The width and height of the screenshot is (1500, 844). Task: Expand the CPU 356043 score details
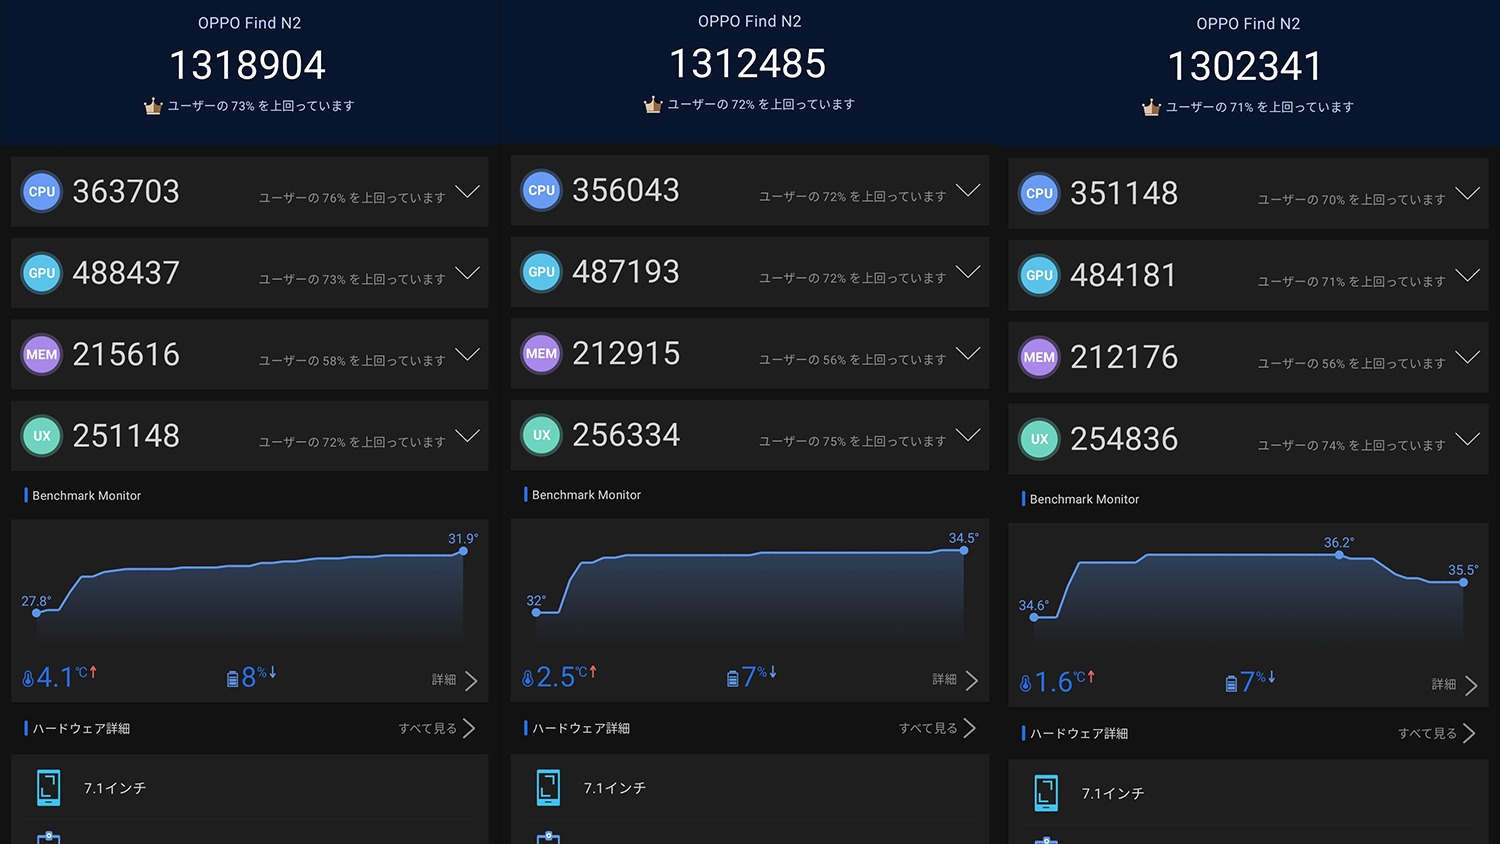click(x=967, y=190)
